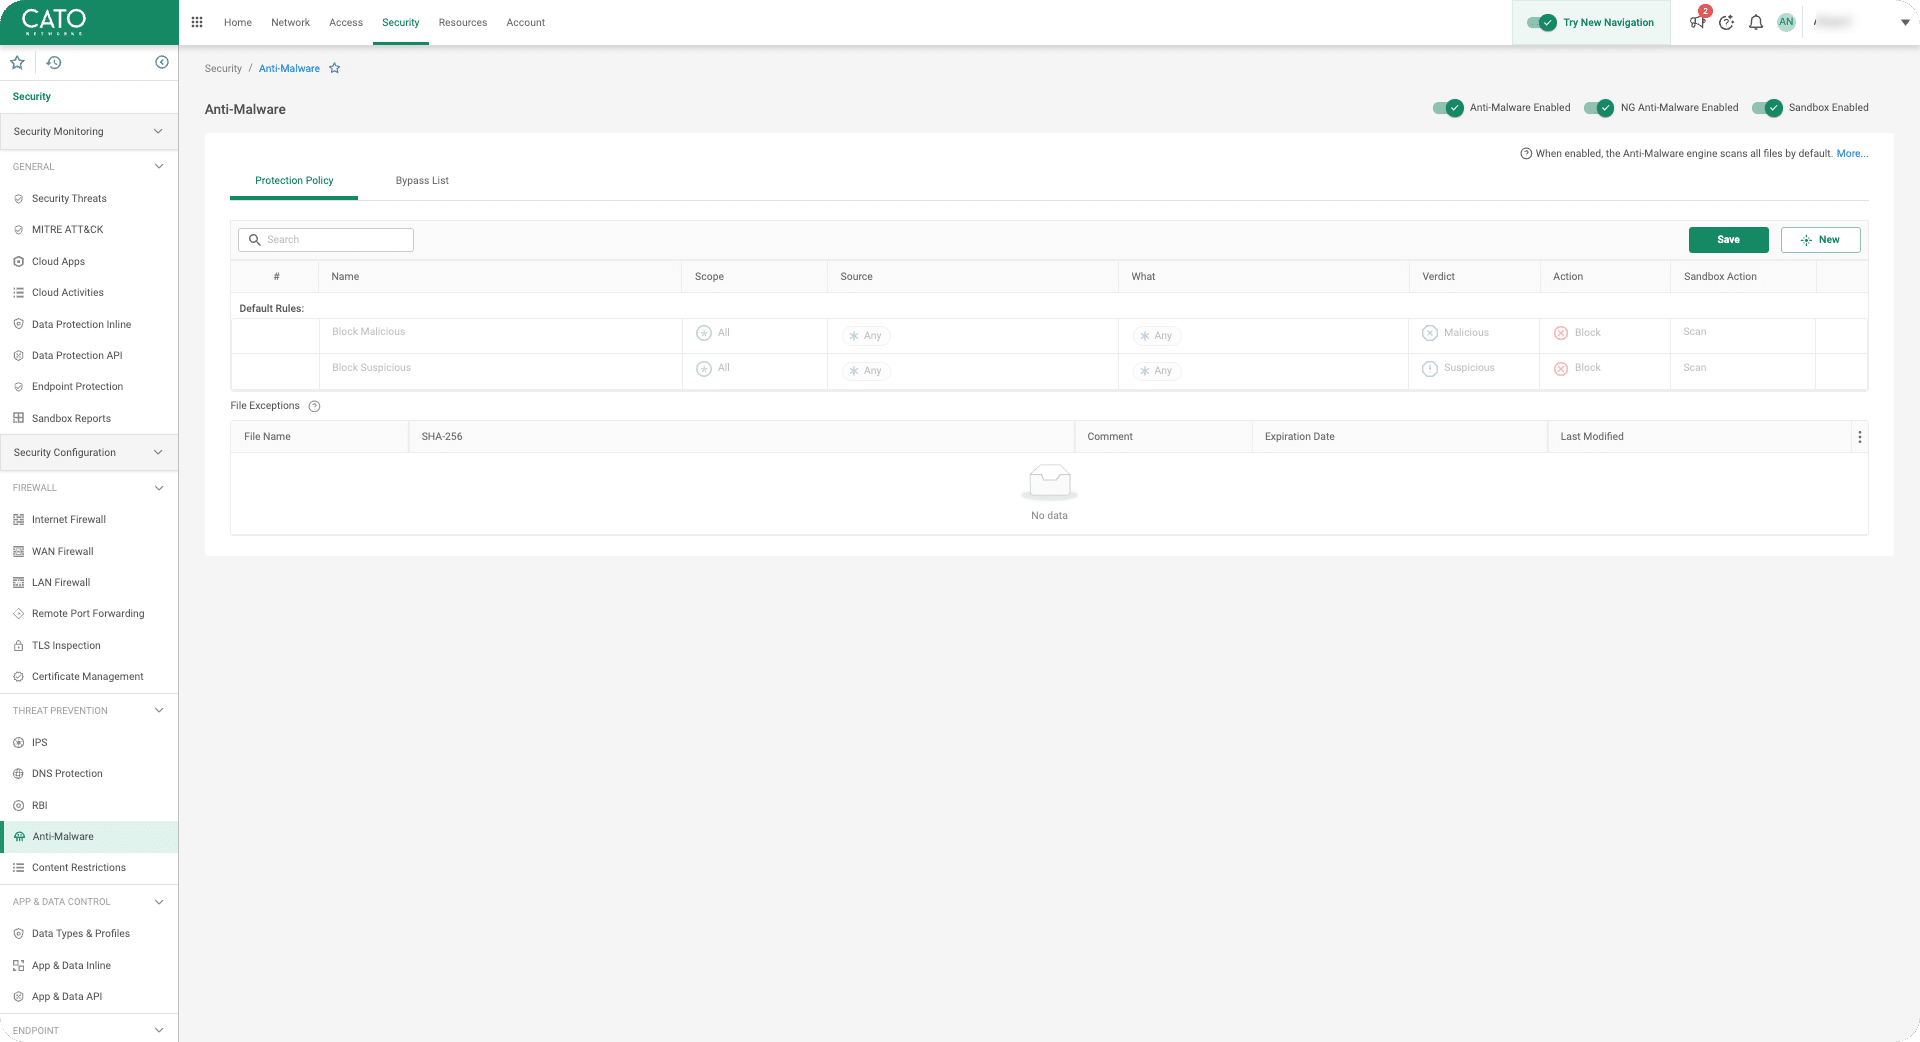Collapse the FIREWALL group chevron
This screenshot has height=1042, width=1920.
(159, 488)
